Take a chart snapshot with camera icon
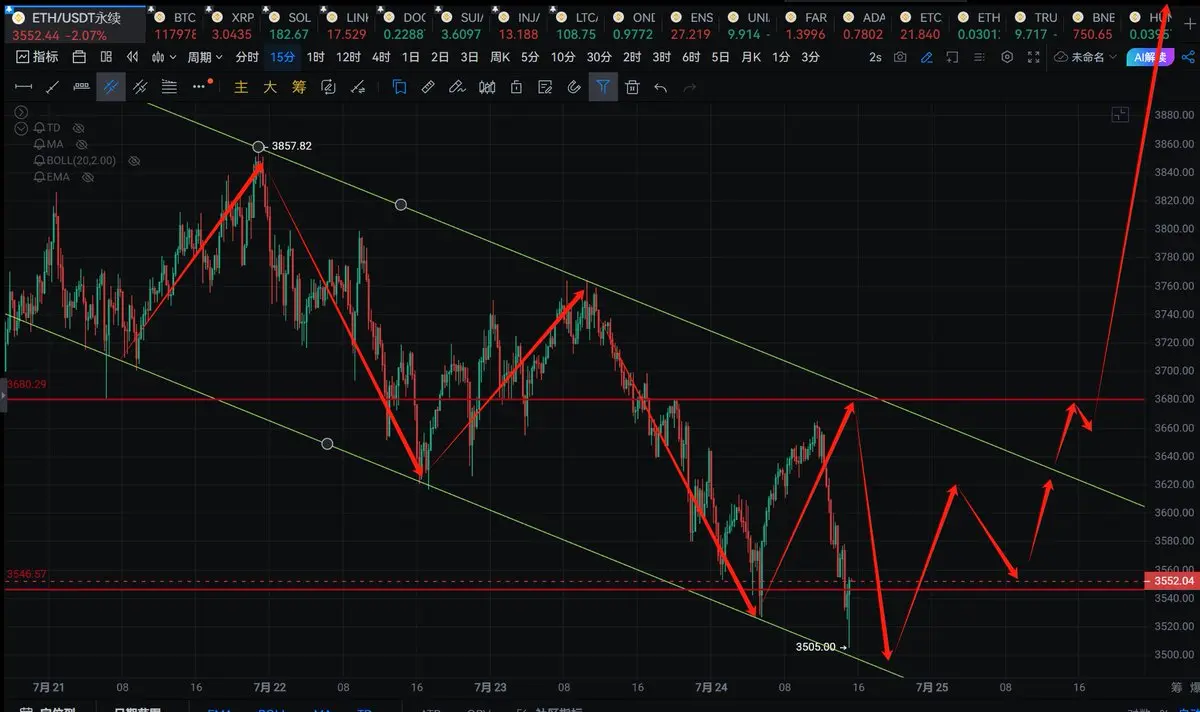The image size is (1200, 712). [901, 57]
